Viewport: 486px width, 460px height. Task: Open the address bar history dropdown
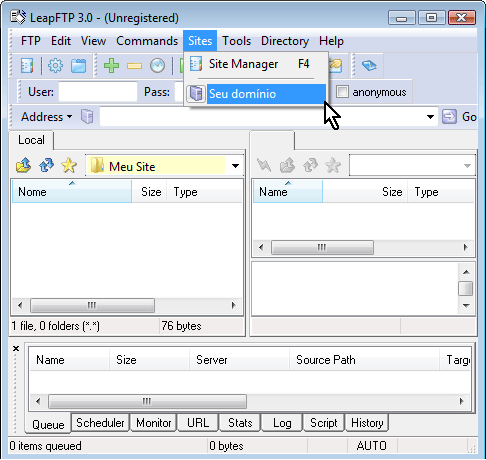pos(430,117)
